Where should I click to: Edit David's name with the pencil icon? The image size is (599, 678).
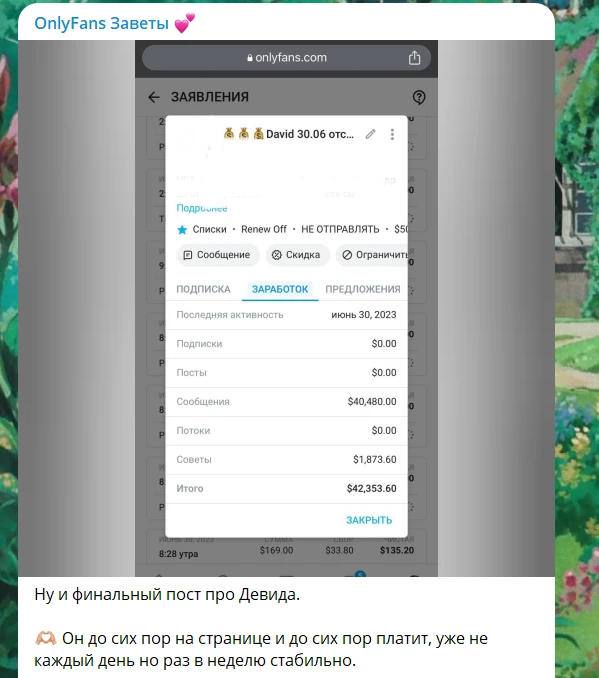[370, 134]
